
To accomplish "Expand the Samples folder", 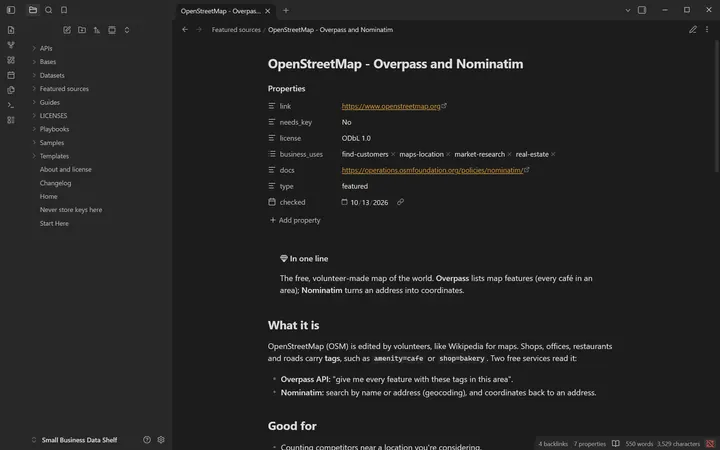I will [x=52, y=143].
